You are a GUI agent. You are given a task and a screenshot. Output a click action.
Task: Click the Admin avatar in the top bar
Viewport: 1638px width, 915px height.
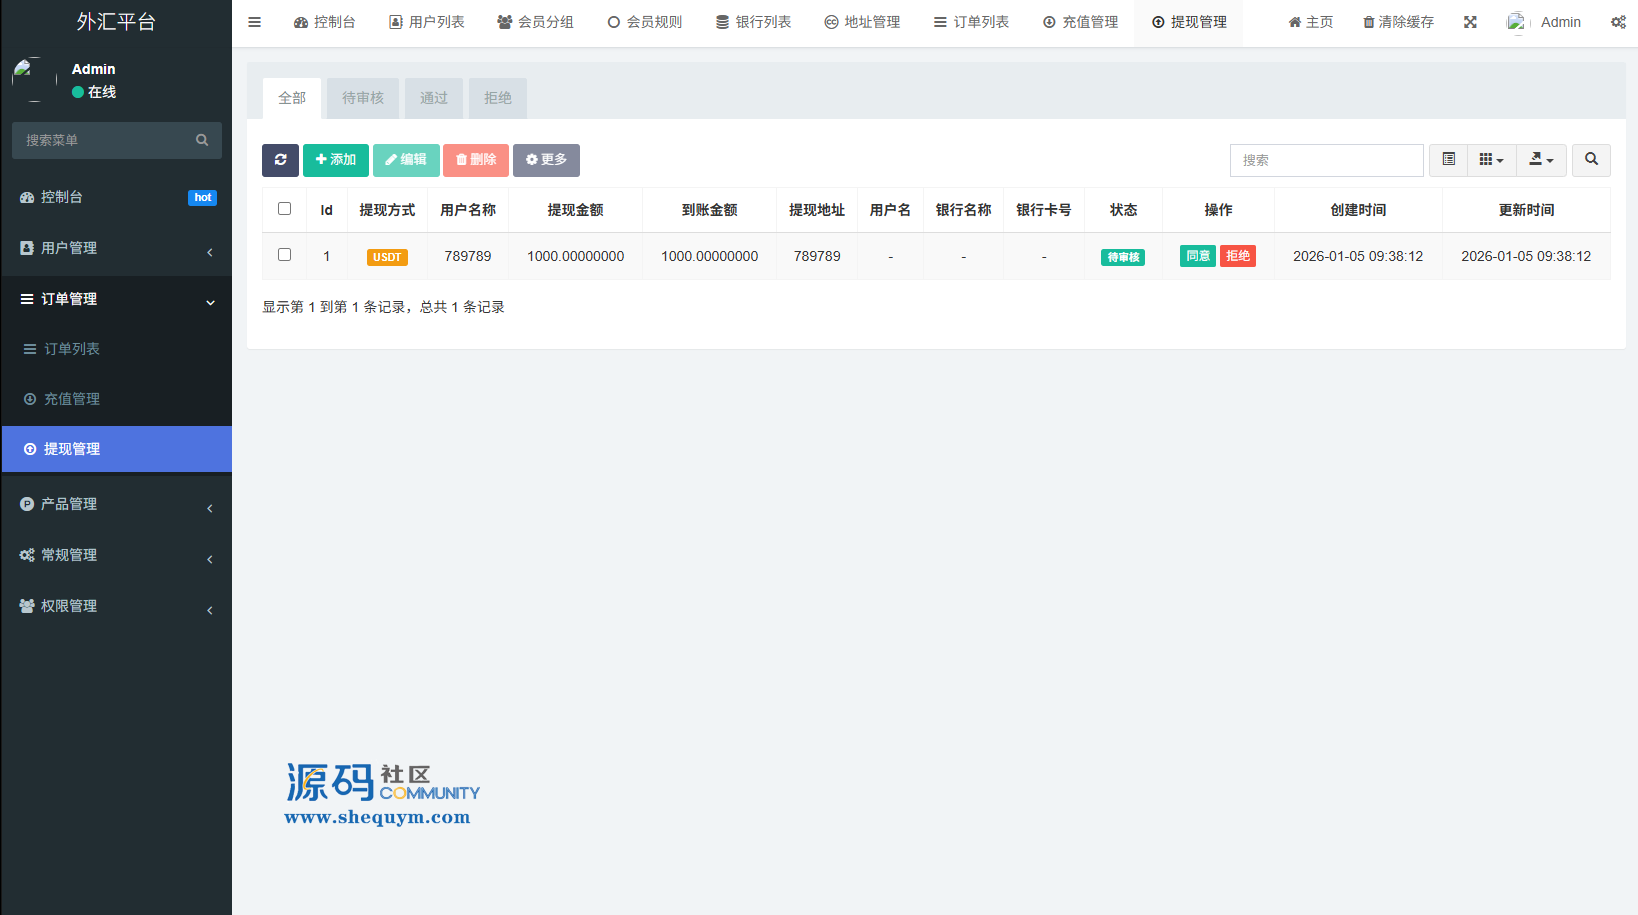(1517, 22)
